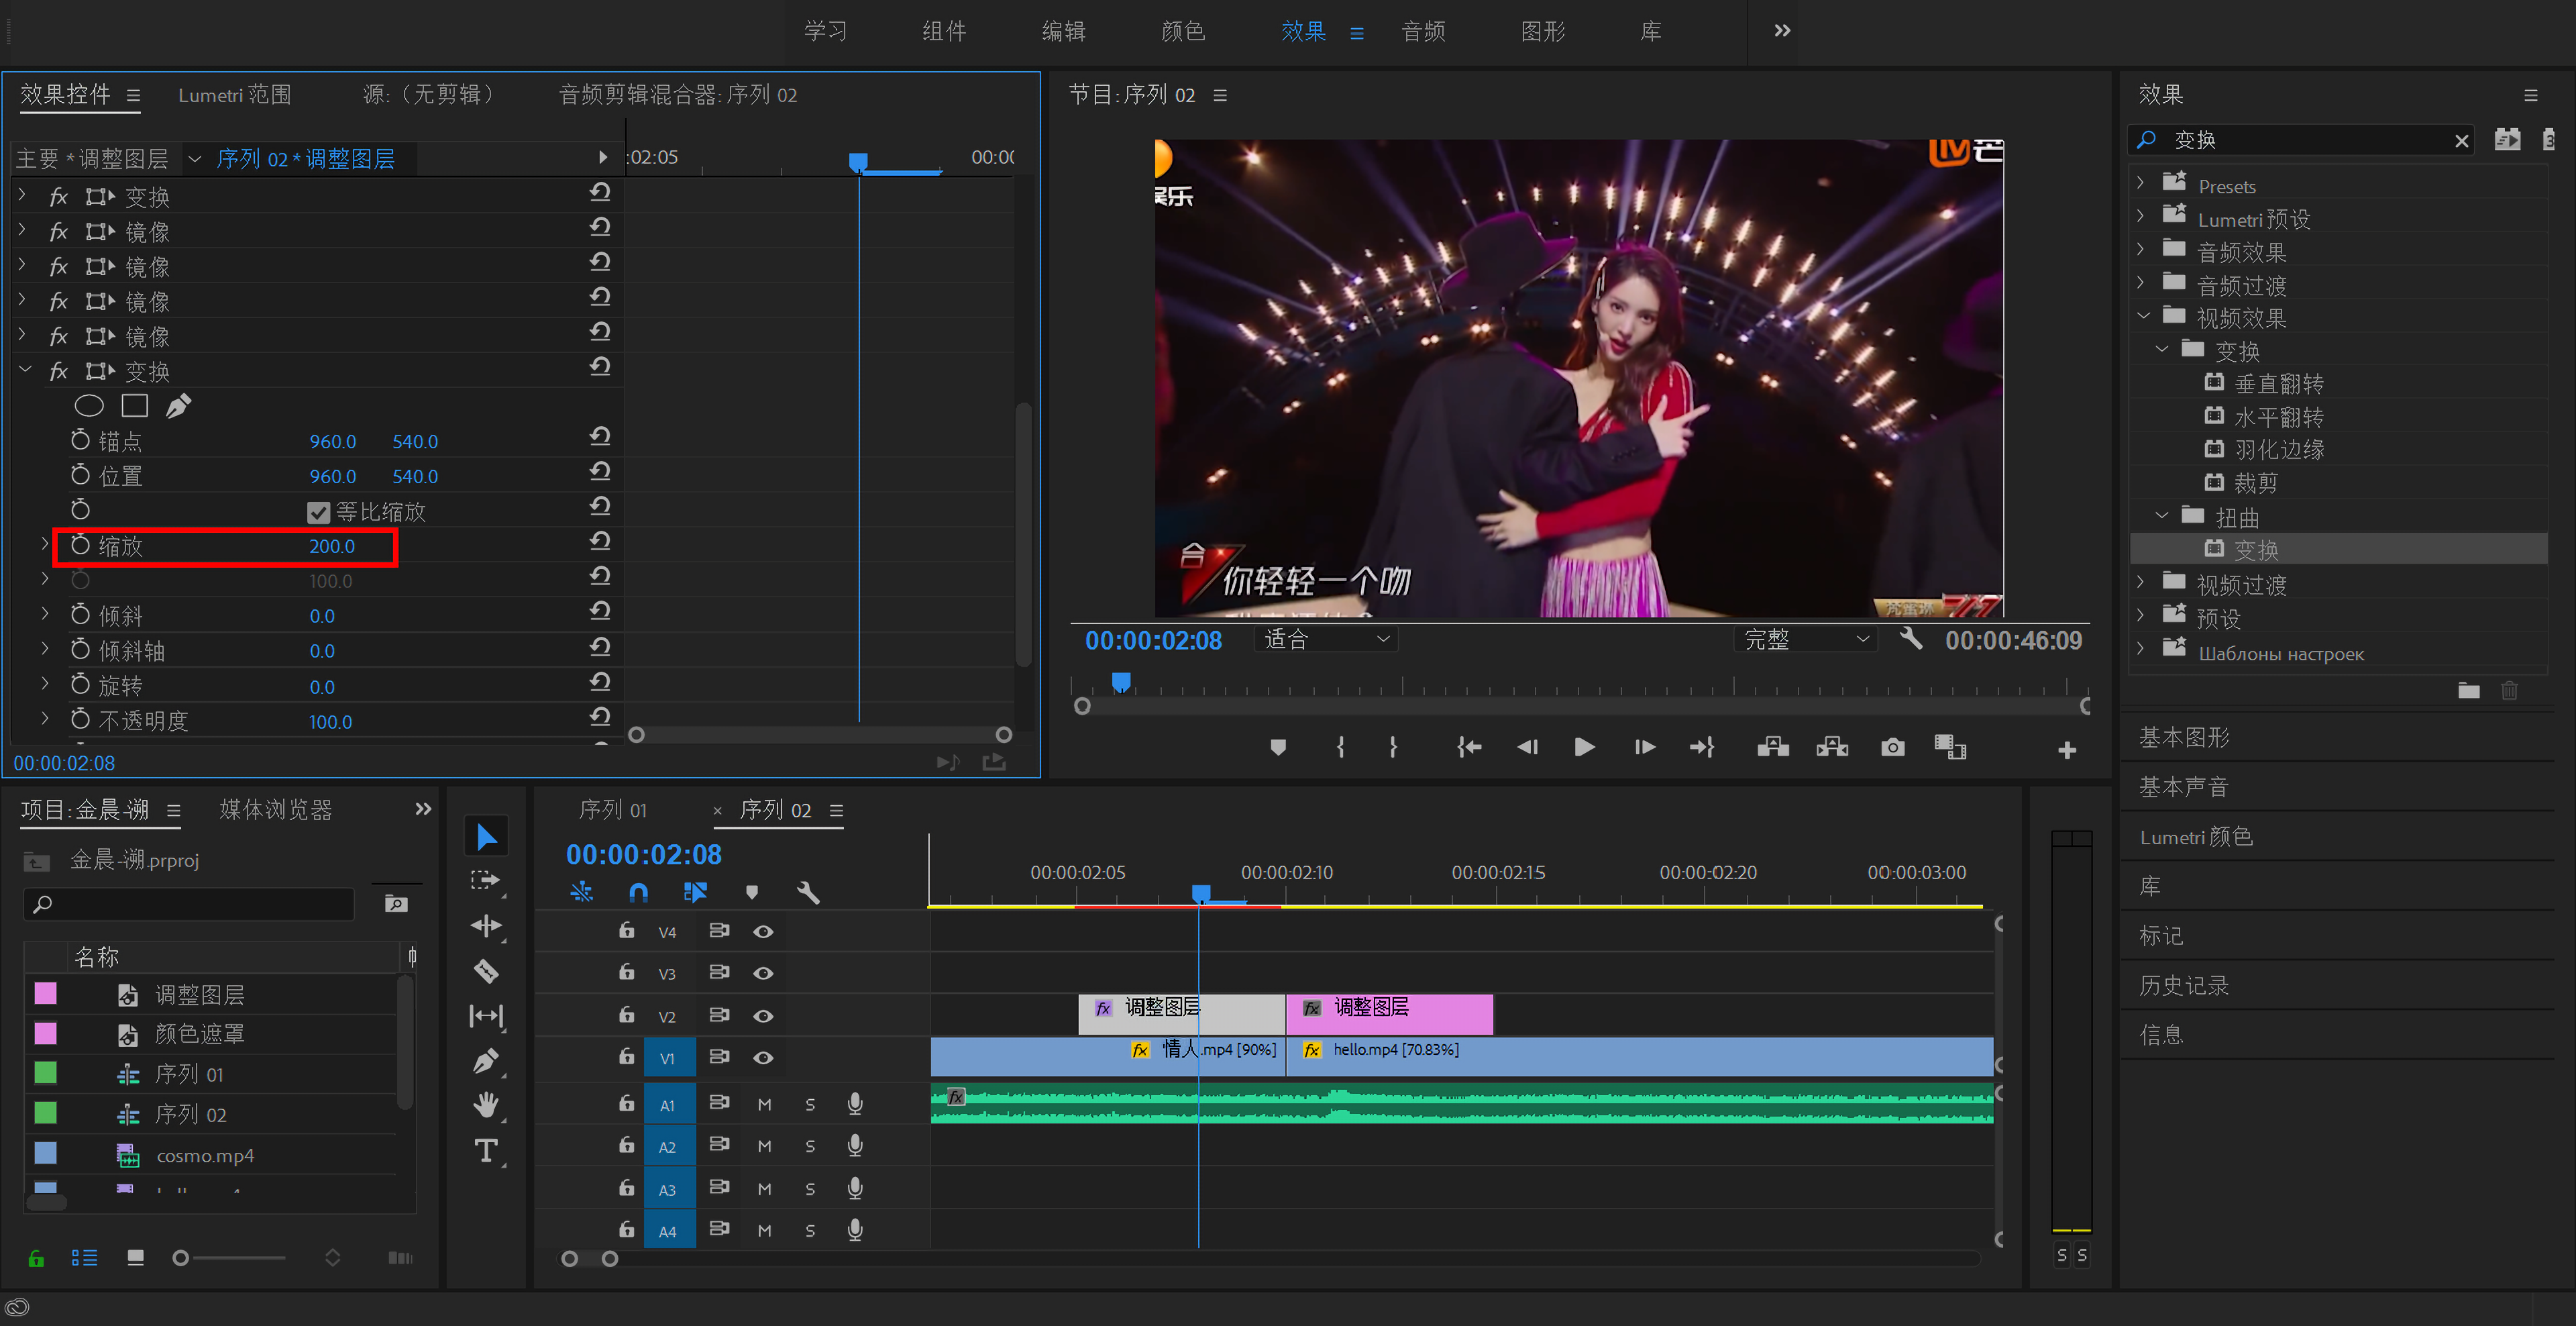Select the Razor tool
Viewport: 2576px width, 1326px height.
click(x=486, y=970)
